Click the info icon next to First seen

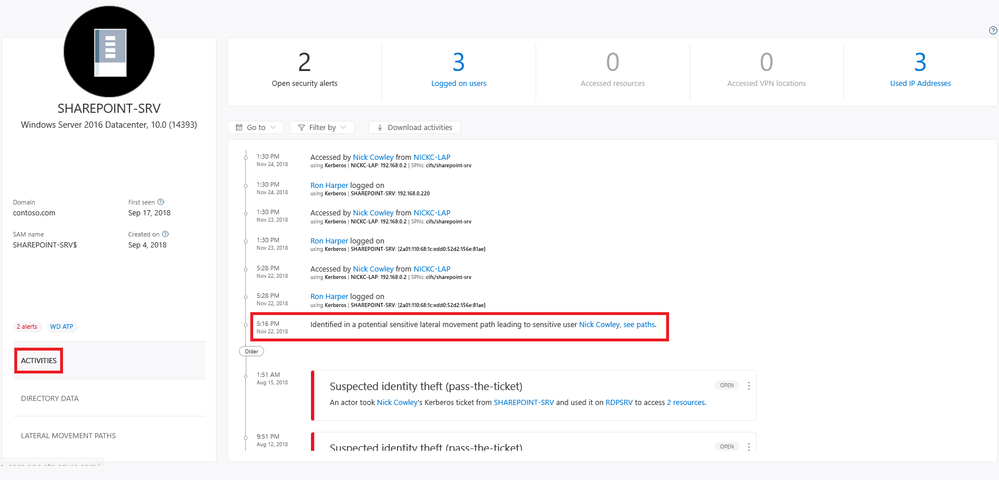(x=161, y=201)
